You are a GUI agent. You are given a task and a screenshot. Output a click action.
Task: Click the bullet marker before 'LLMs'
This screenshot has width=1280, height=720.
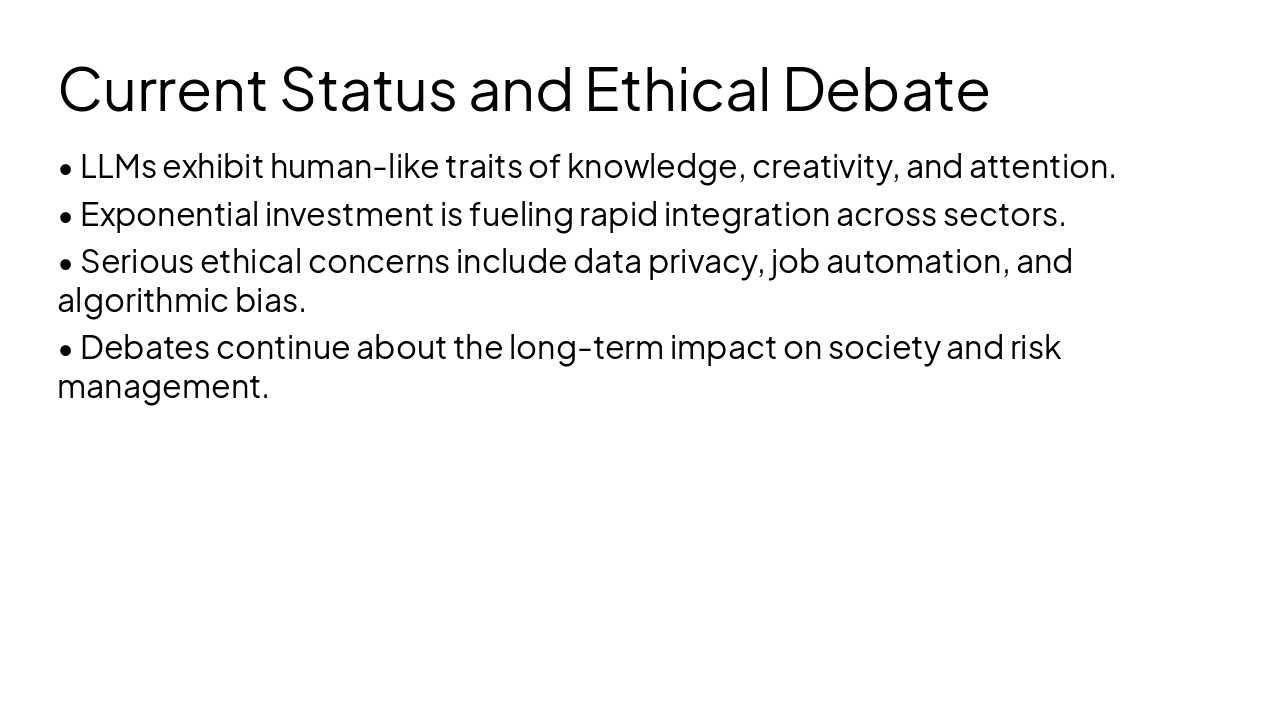(x=66, y=168)
